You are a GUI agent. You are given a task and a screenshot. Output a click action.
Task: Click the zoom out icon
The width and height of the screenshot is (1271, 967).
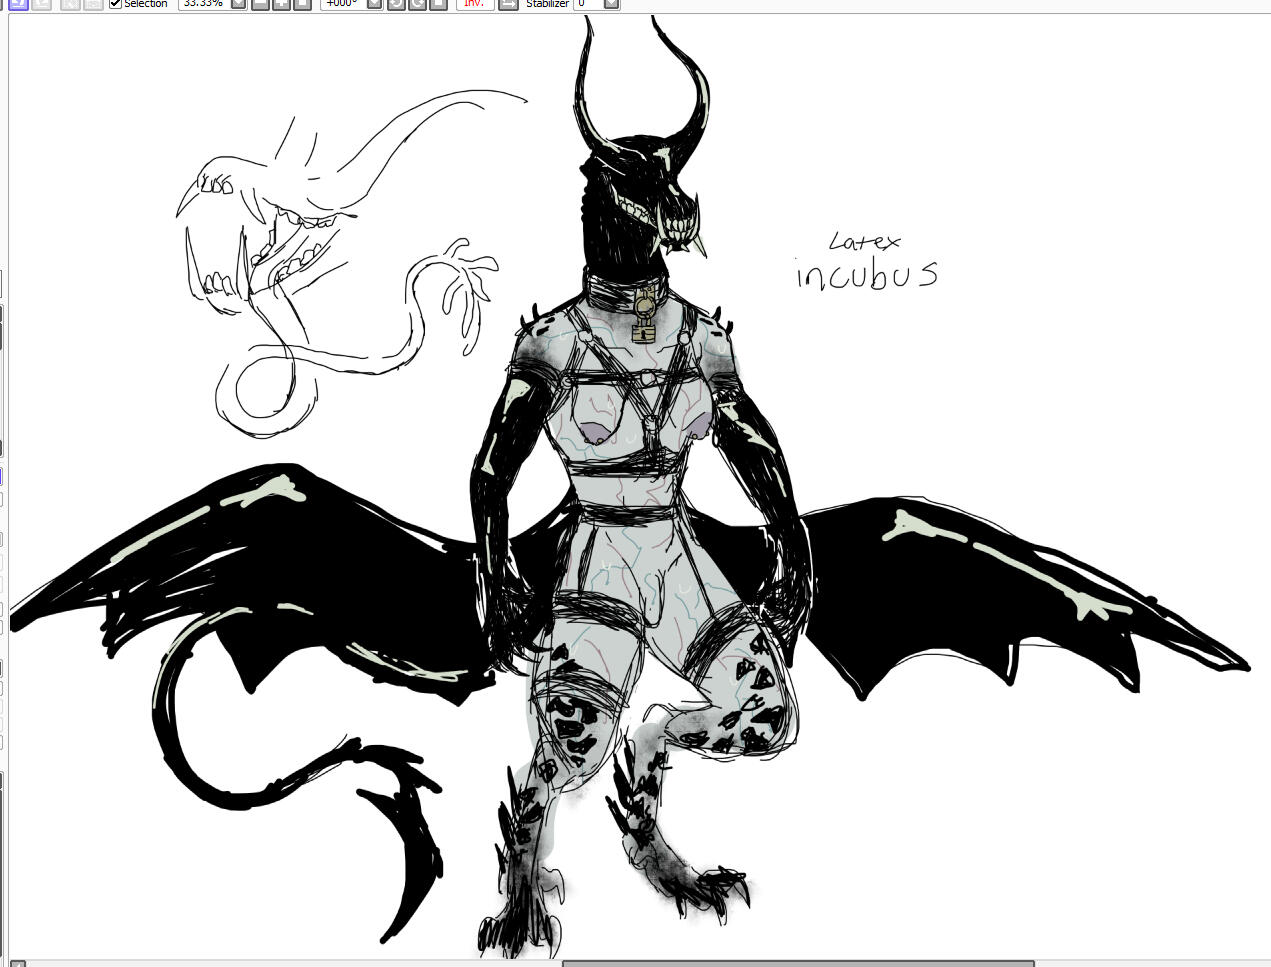click(260, 3)
